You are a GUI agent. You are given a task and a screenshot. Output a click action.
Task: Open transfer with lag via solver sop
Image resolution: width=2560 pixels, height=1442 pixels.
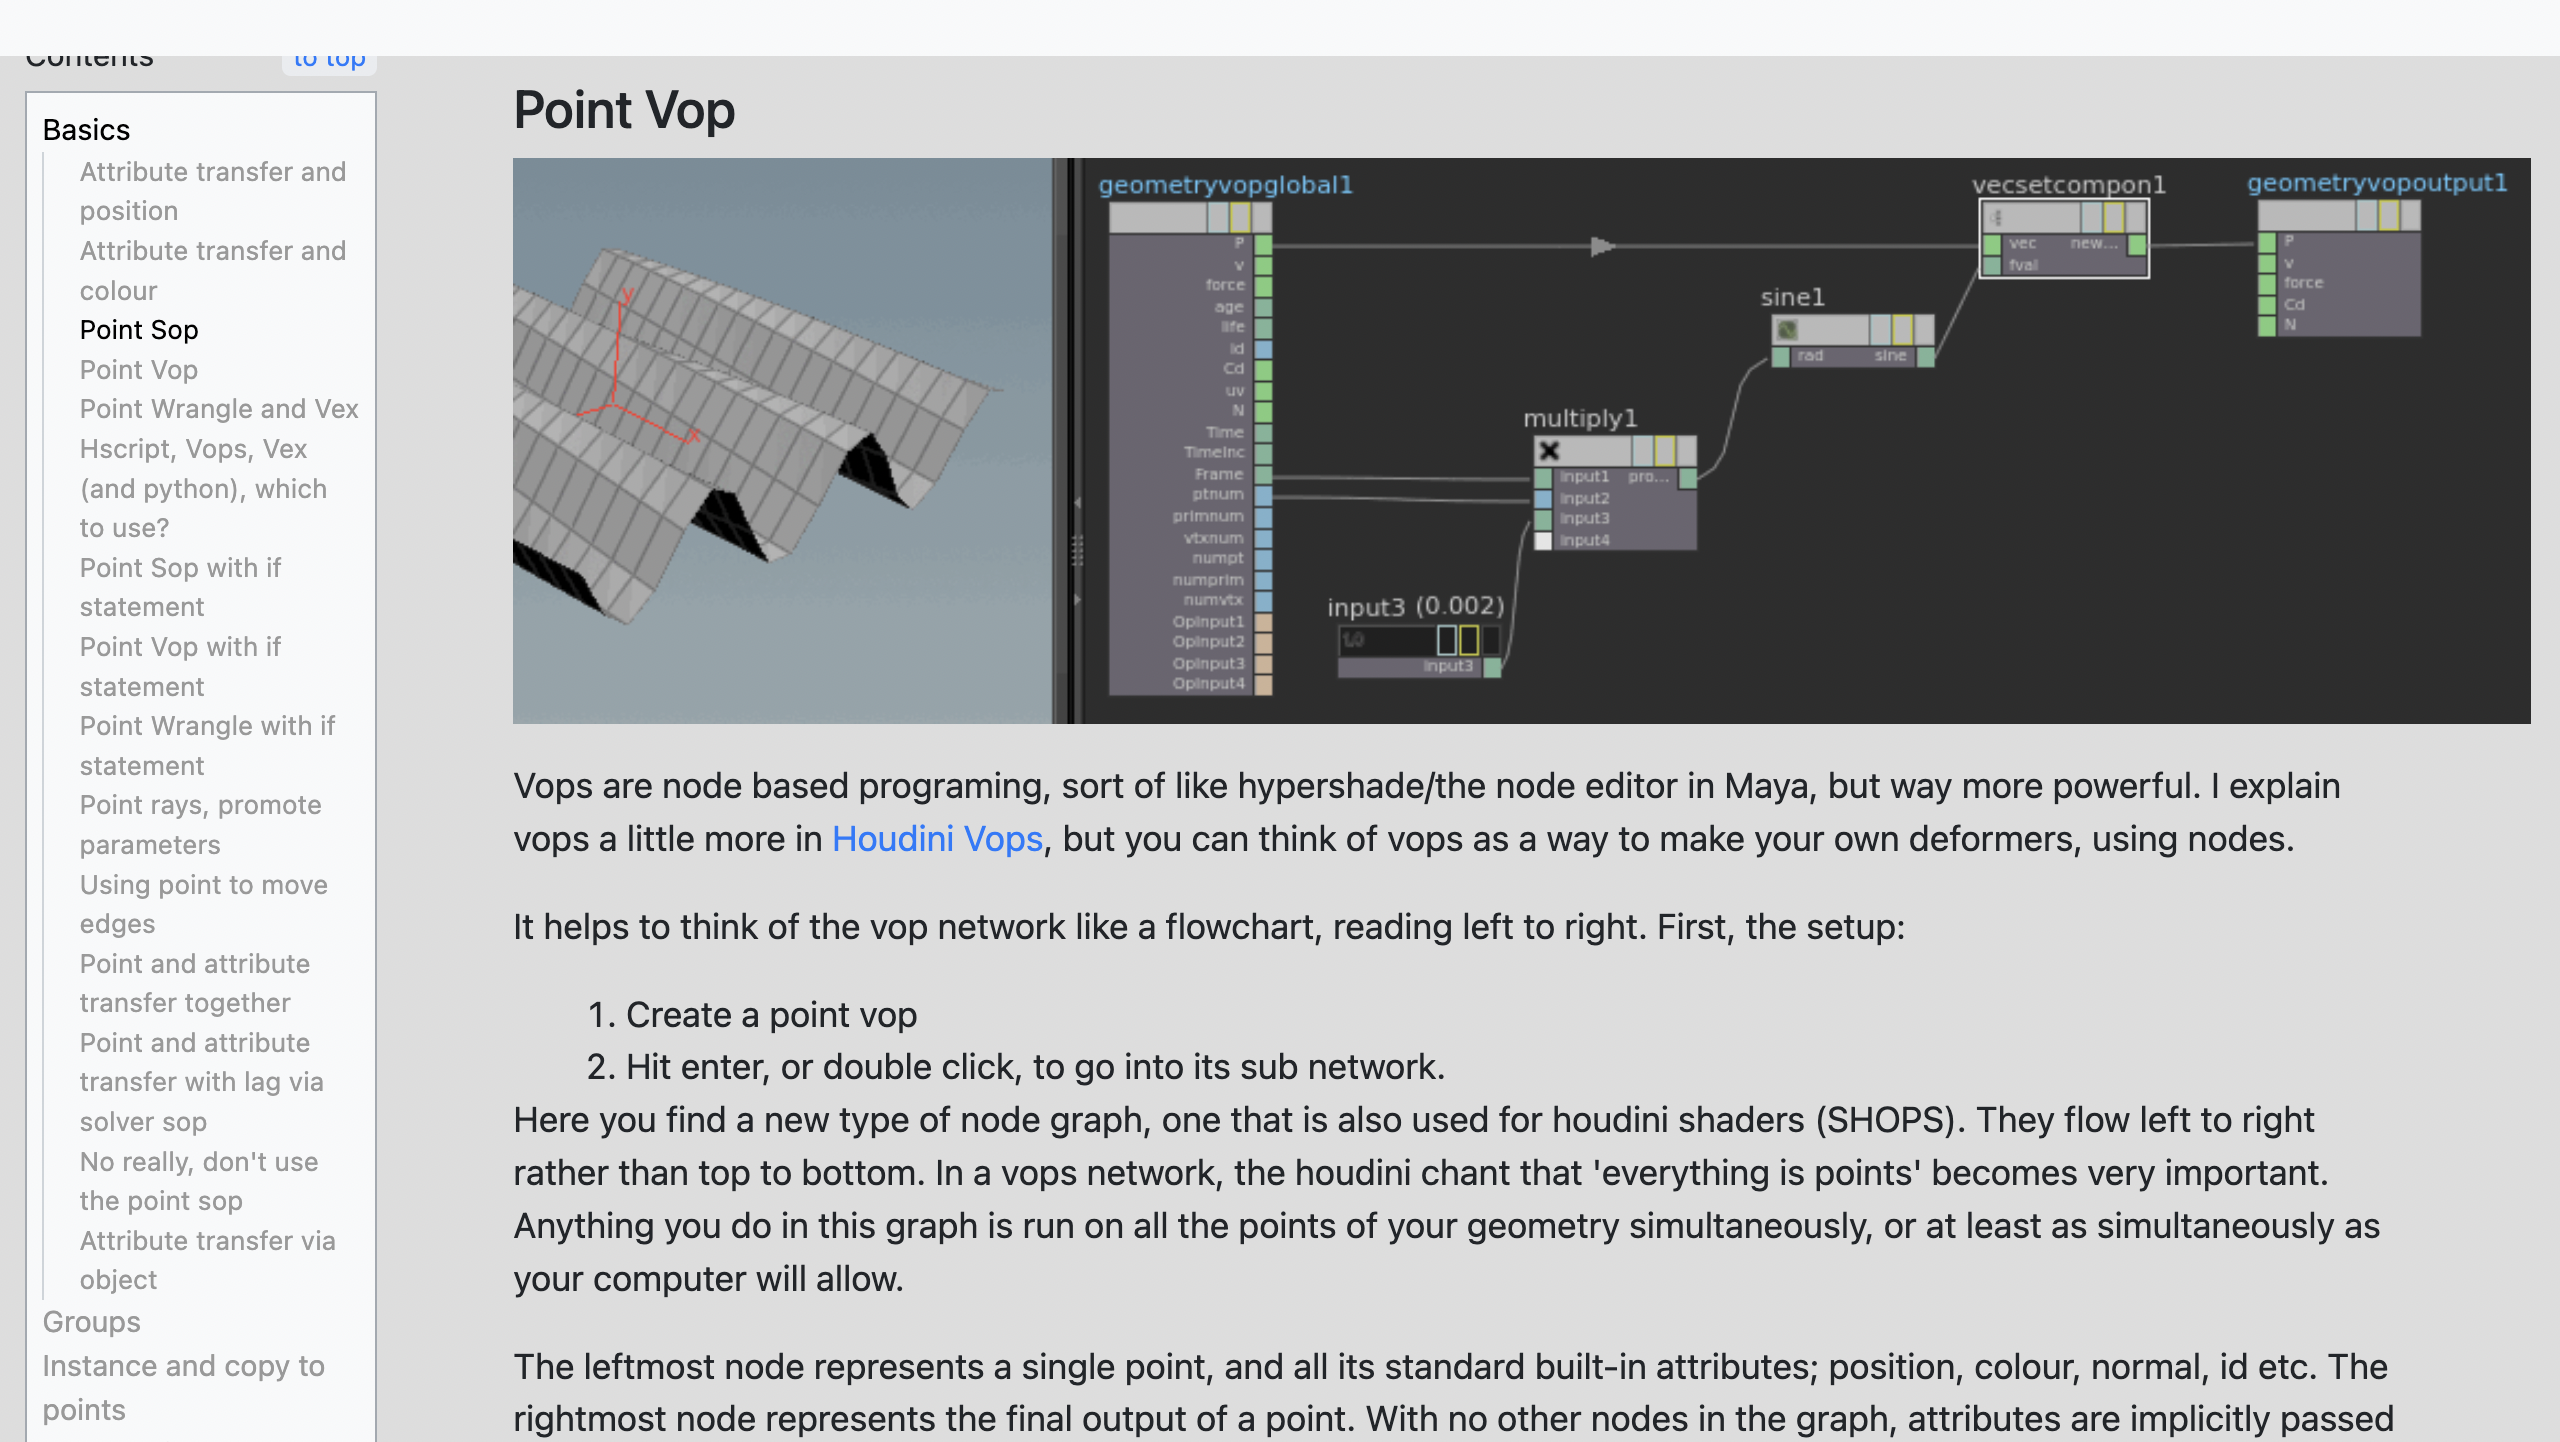(x=200, y=1082)
